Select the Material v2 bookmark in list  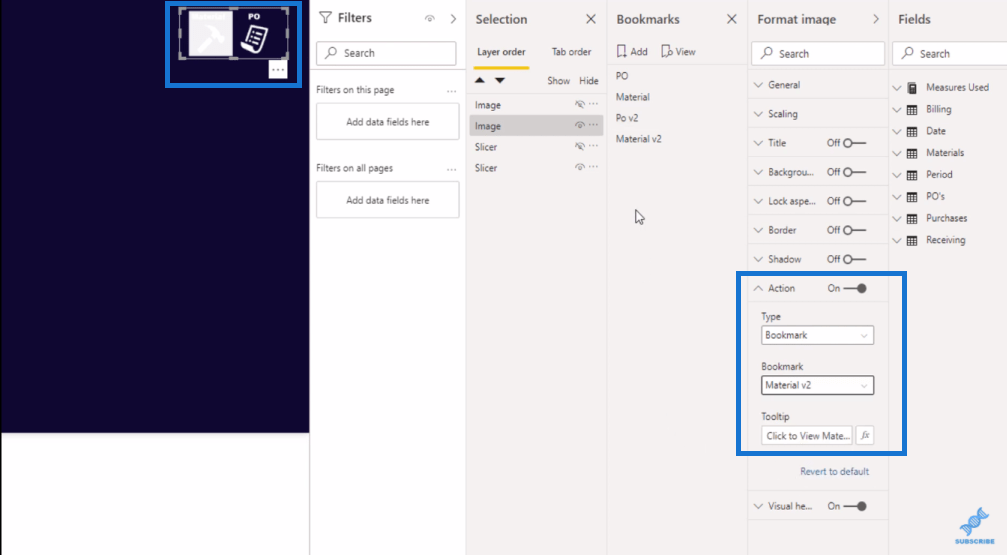pos(638,139)
